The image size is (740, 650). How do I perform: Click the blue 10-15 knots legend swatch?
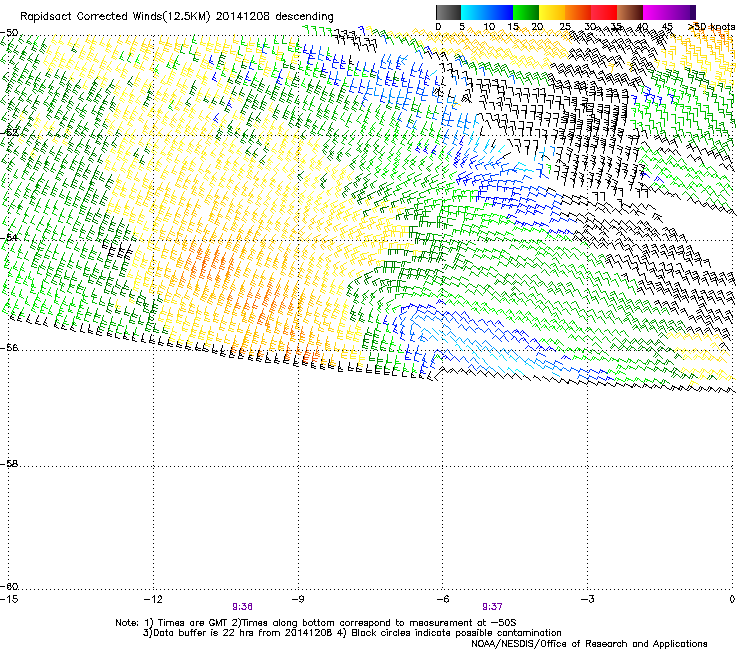click(500, 12)
